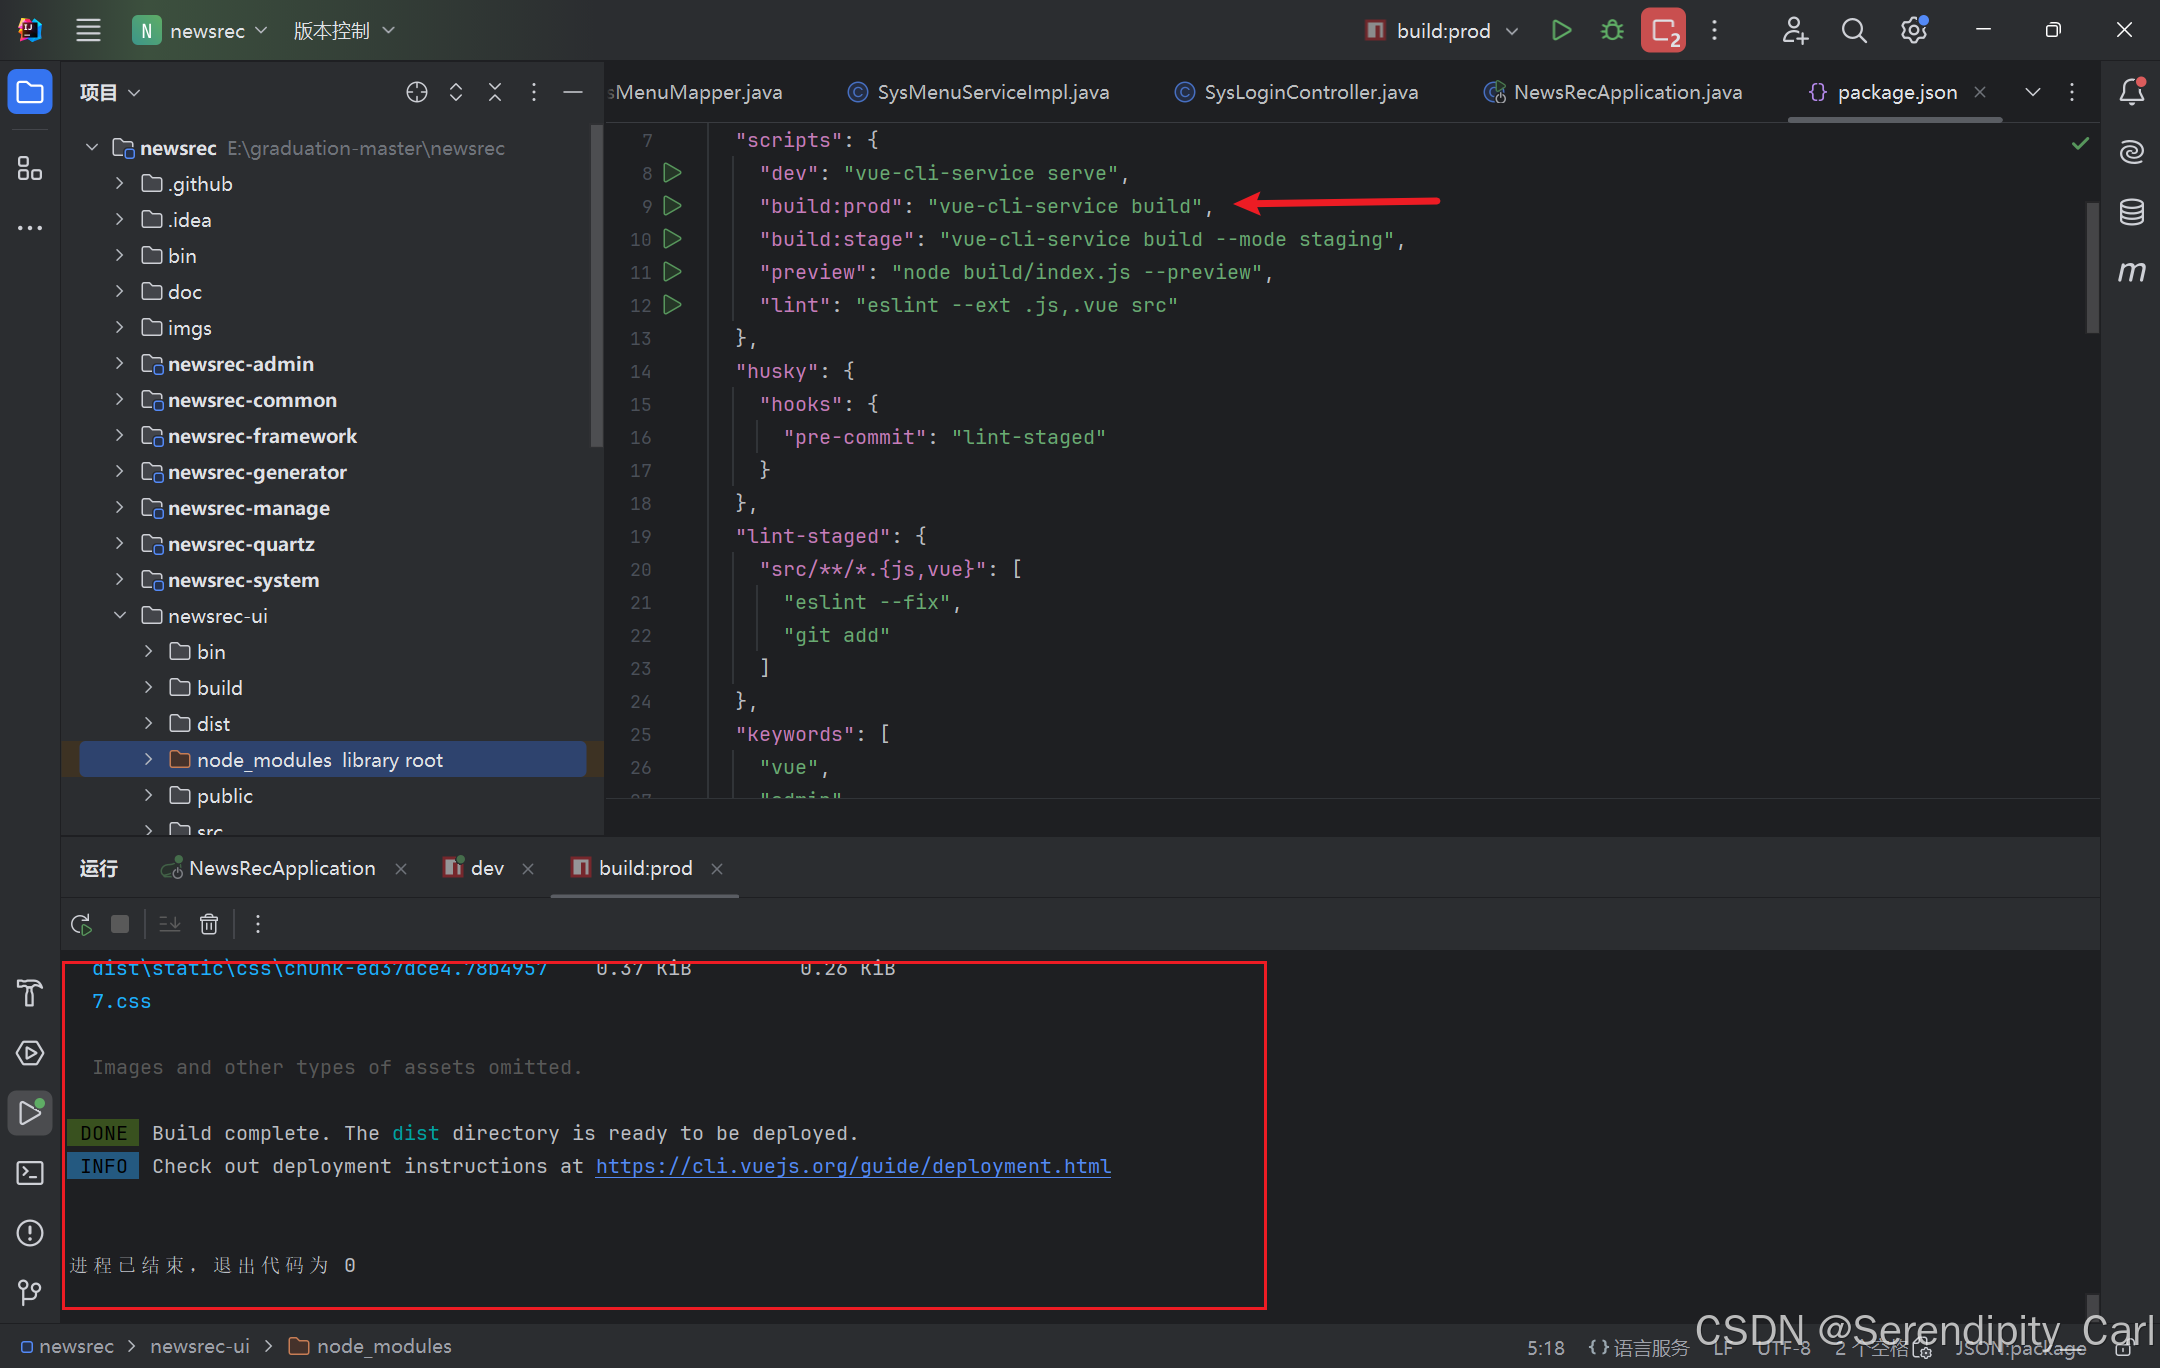Collapse the newsrec-ui folder
The width and height of the screenshot is (2160, 1368).
(120, 616)
